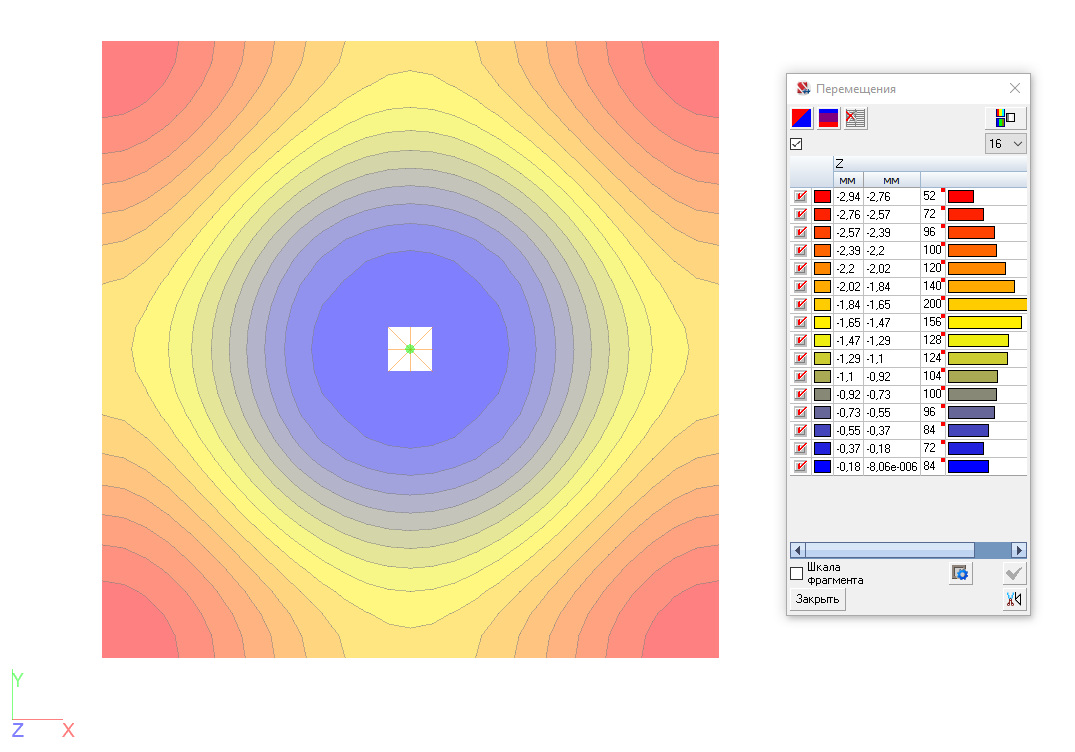
Task: Uncheck the -1,65 to -1,47 range row
Action: [x=800, y=322]
